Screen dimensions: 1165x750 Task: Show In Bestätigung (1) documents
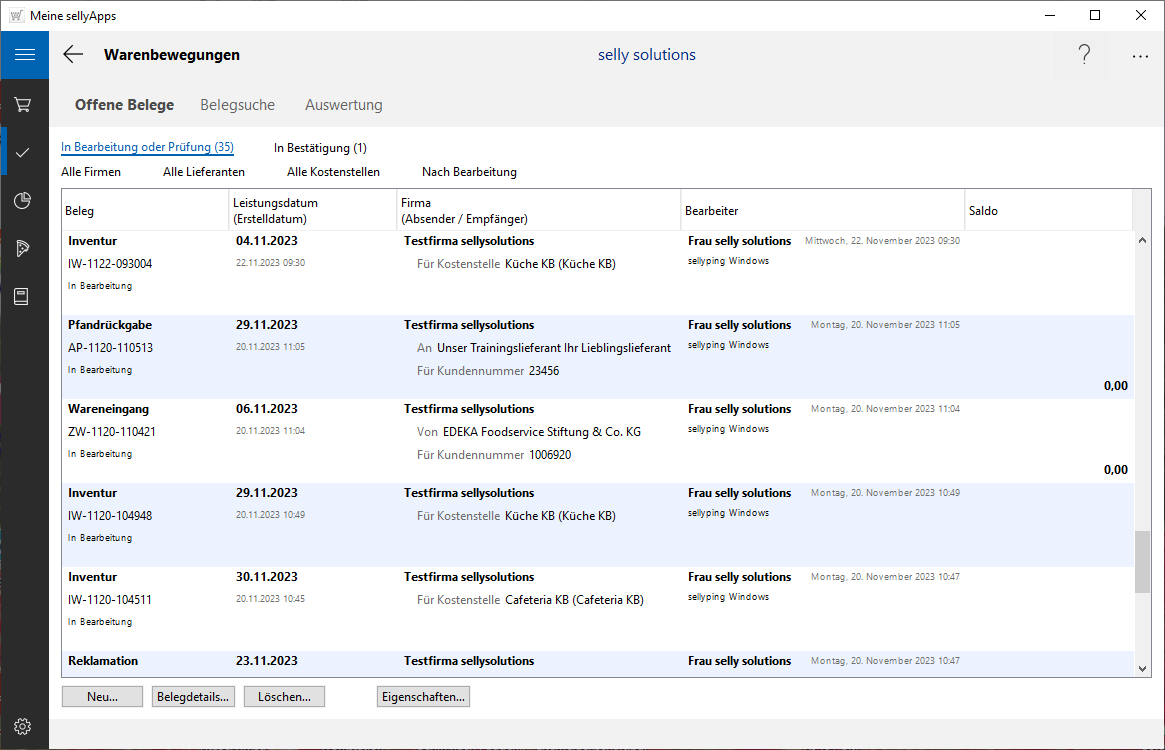pos(320,148)
